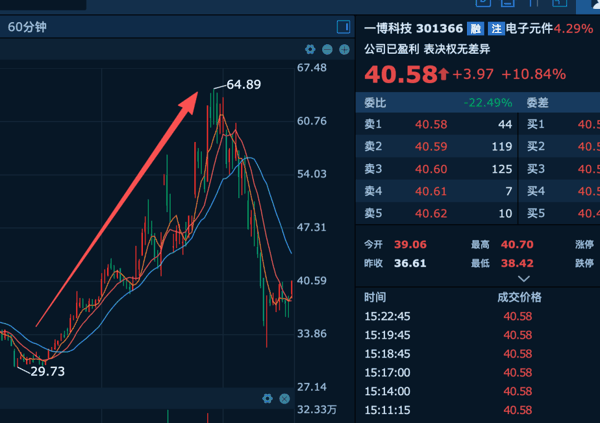Click the 27.14 price axis label
The width and height of the screenshot is (600, 423).
pos(312,387)
